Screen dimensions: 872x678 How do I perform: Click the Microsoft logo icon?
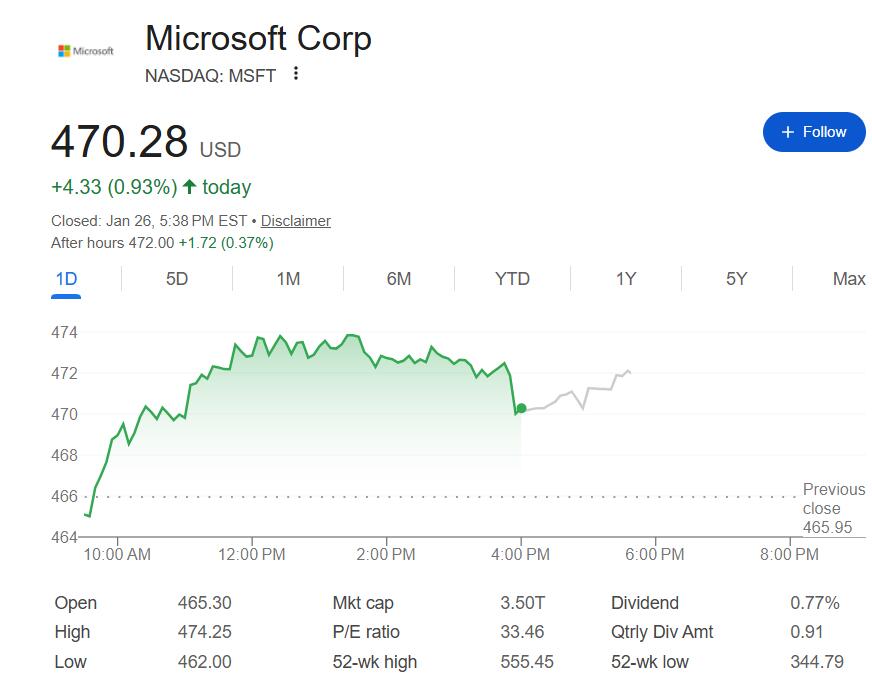pyautogui.click(x=85, y=50)
